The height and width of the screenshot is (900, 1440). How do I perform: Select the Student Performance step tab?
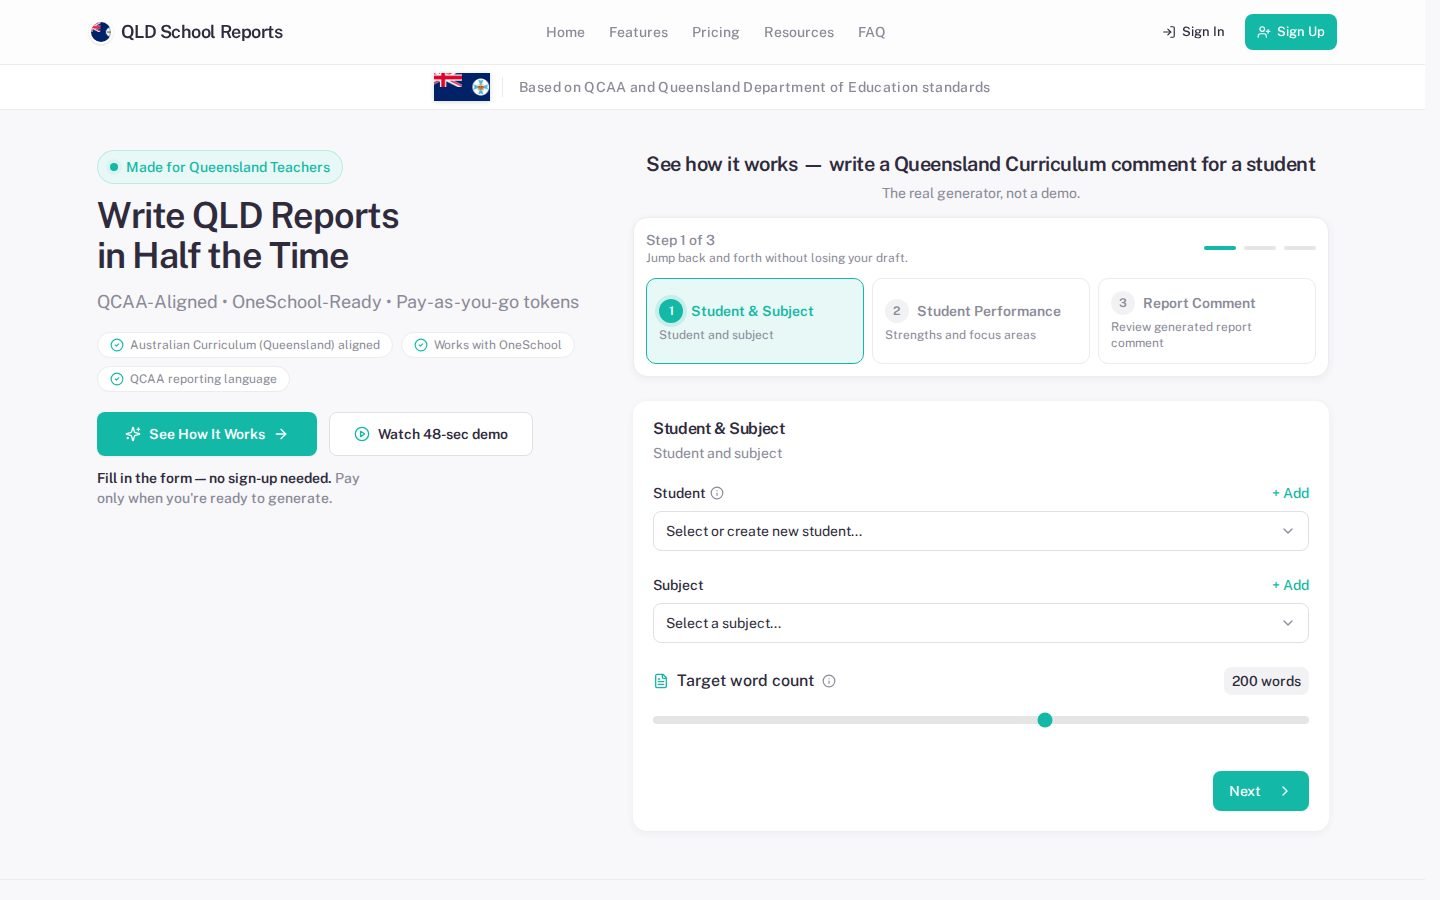981,321
